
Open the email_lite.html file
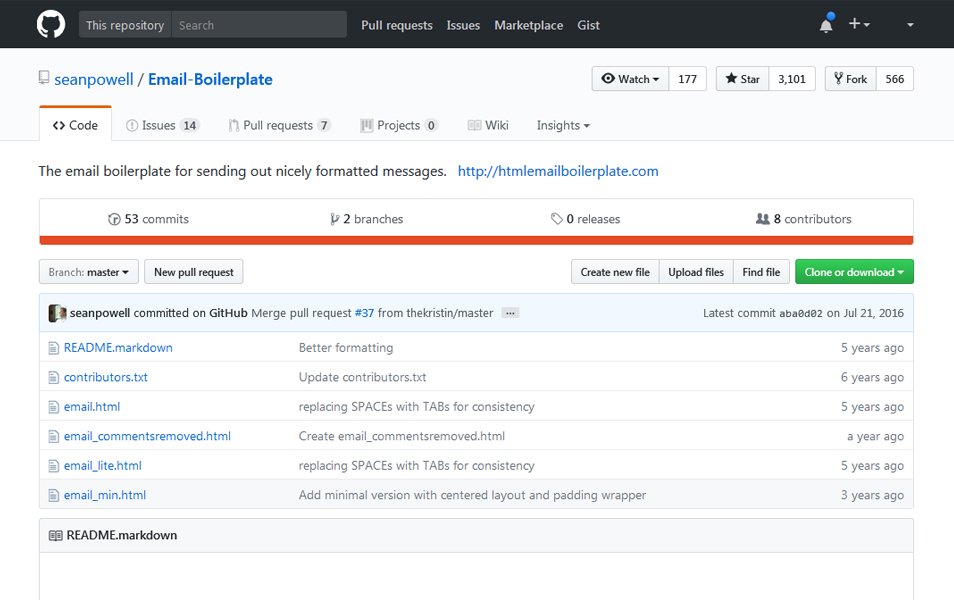(103, 466)
